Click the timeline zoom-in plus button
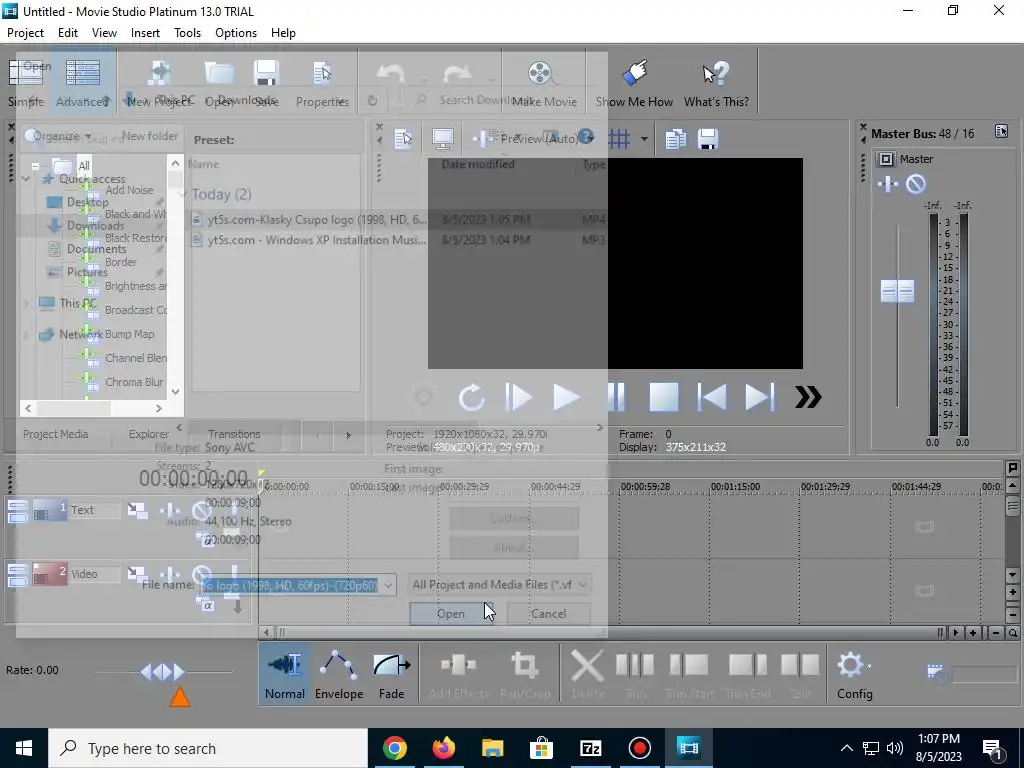The width and height of the screenshot is (1024, 768). tap(973, 632)
